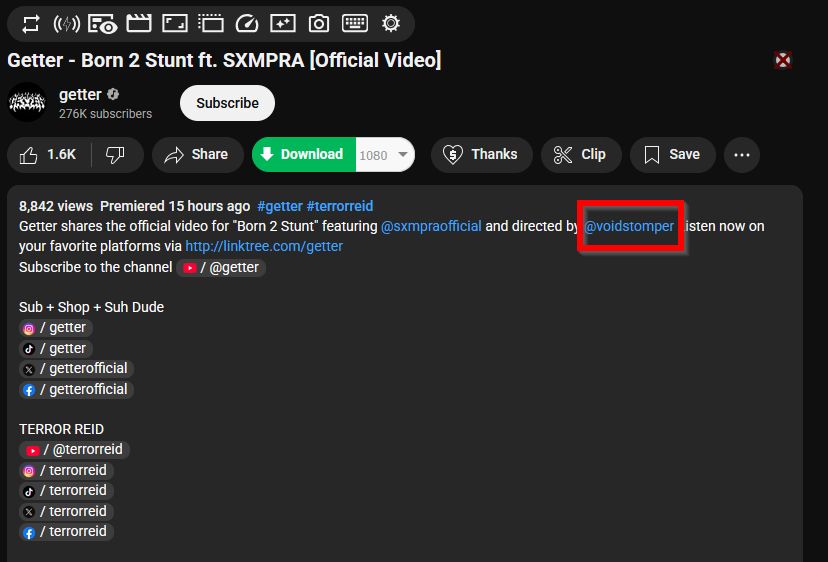Save video to playlist
The image size is (828, 562).
[672, 155]
